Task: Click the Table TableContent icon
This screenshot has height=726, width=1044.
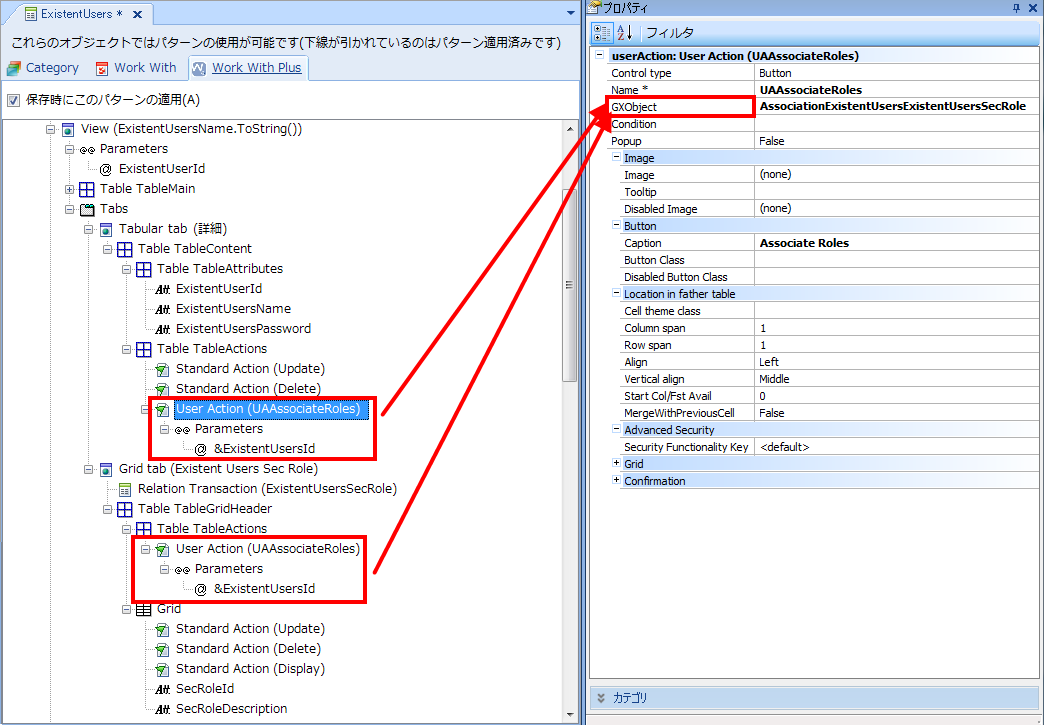Action: (x=125, y=249)
